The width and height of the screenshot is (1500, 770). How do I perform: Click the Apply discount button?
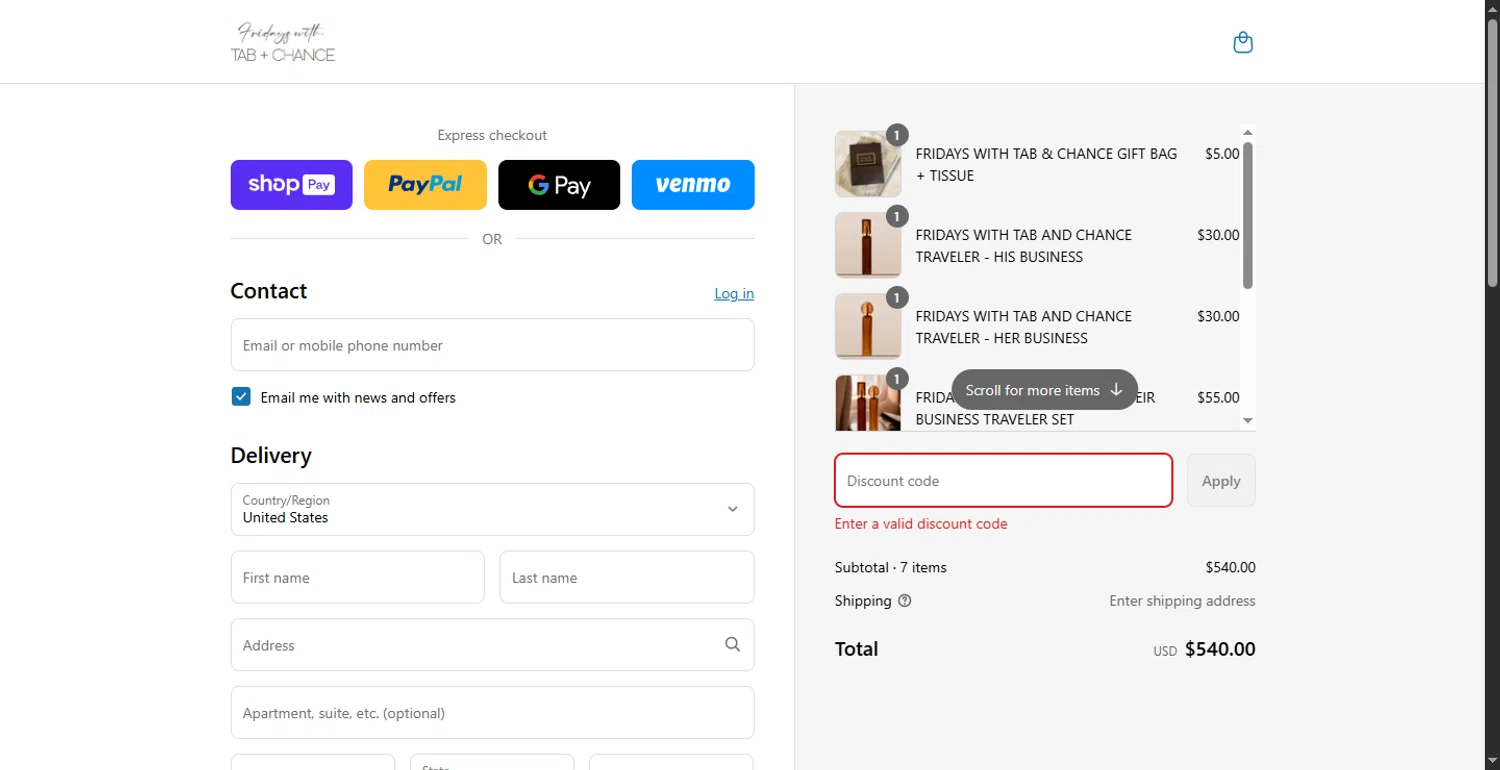[x=1221, y=481]
